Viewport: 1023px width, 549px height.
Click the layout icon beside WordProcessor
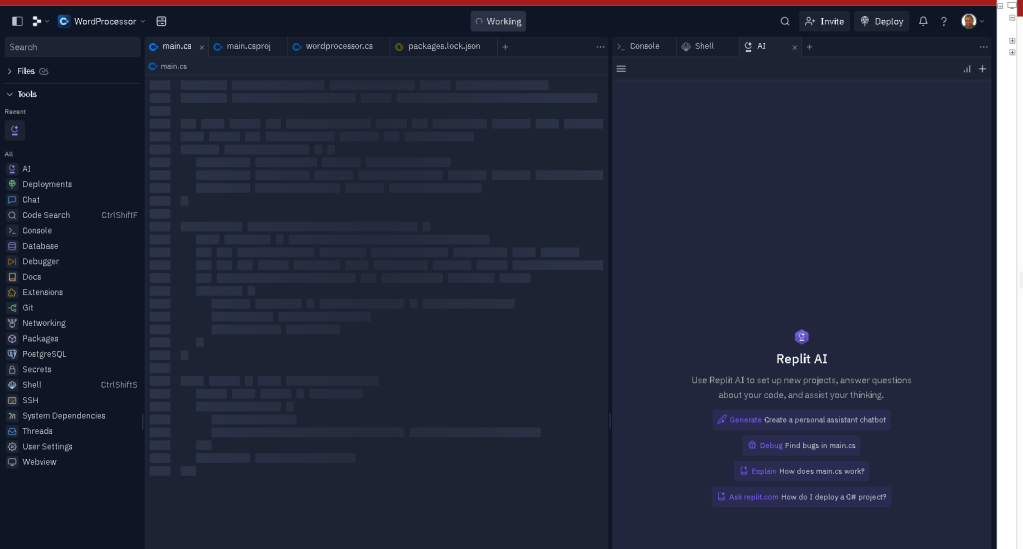[161, 22]
